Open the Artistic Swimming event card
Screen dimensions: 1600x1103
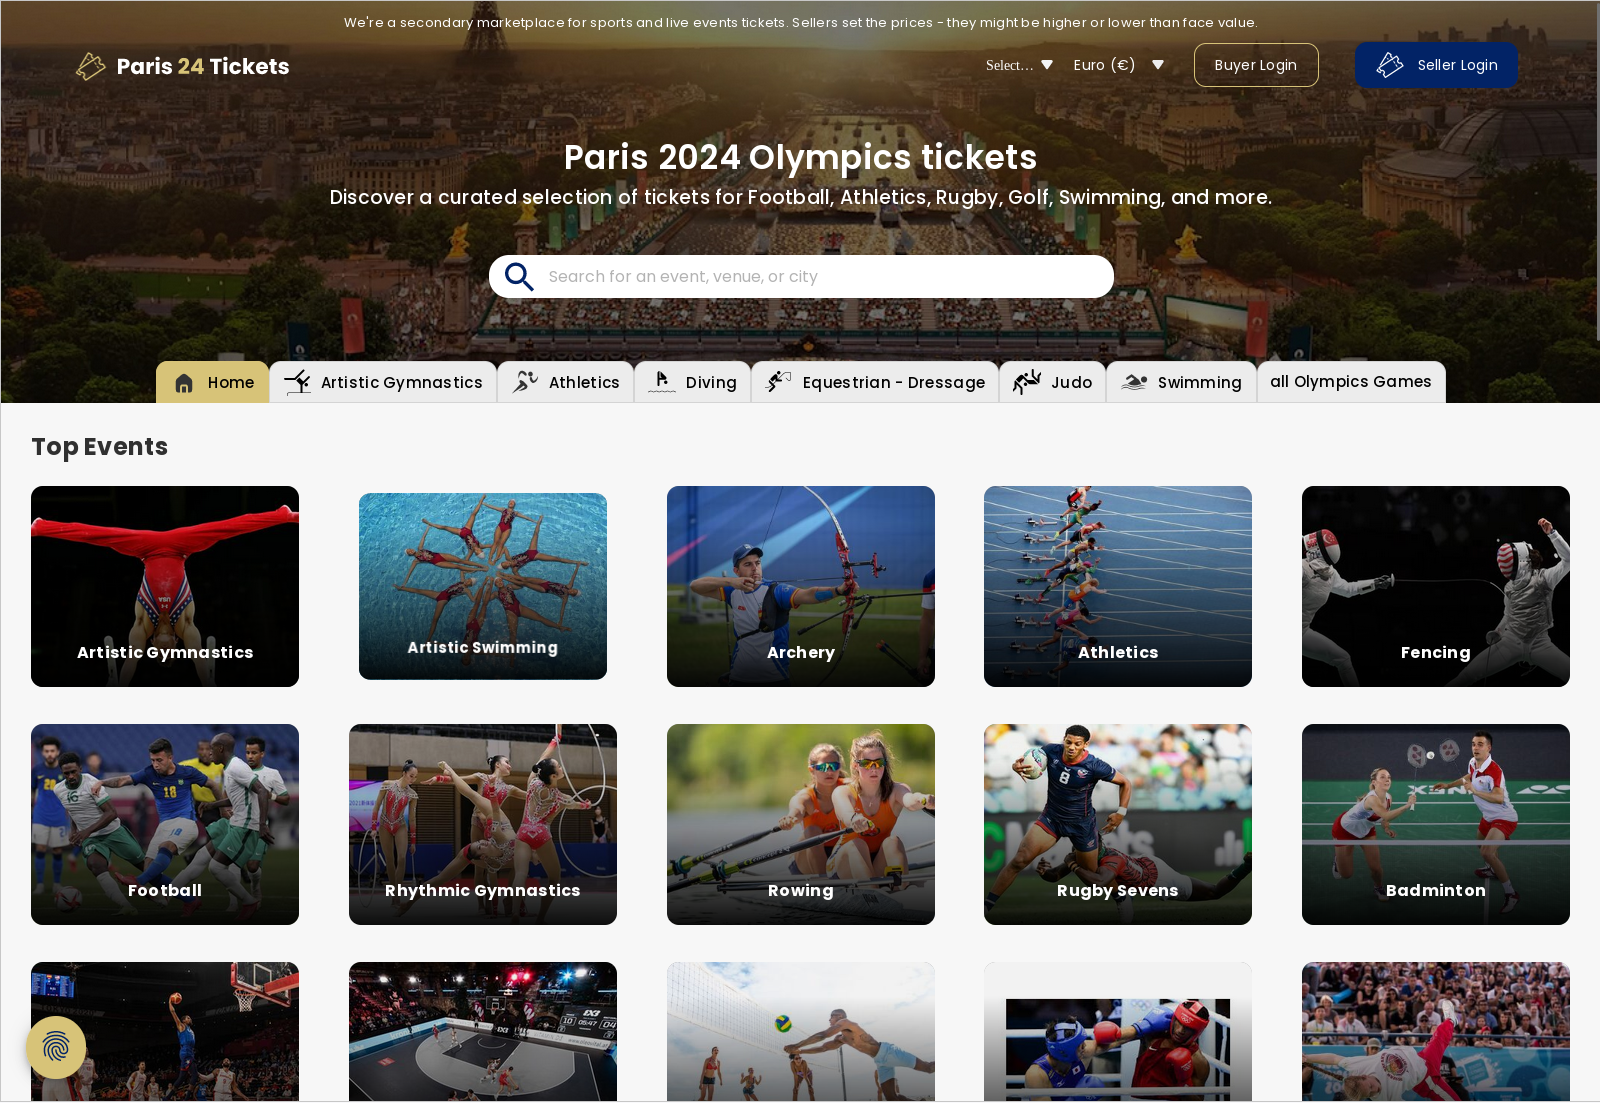click(x=483, y=586)
